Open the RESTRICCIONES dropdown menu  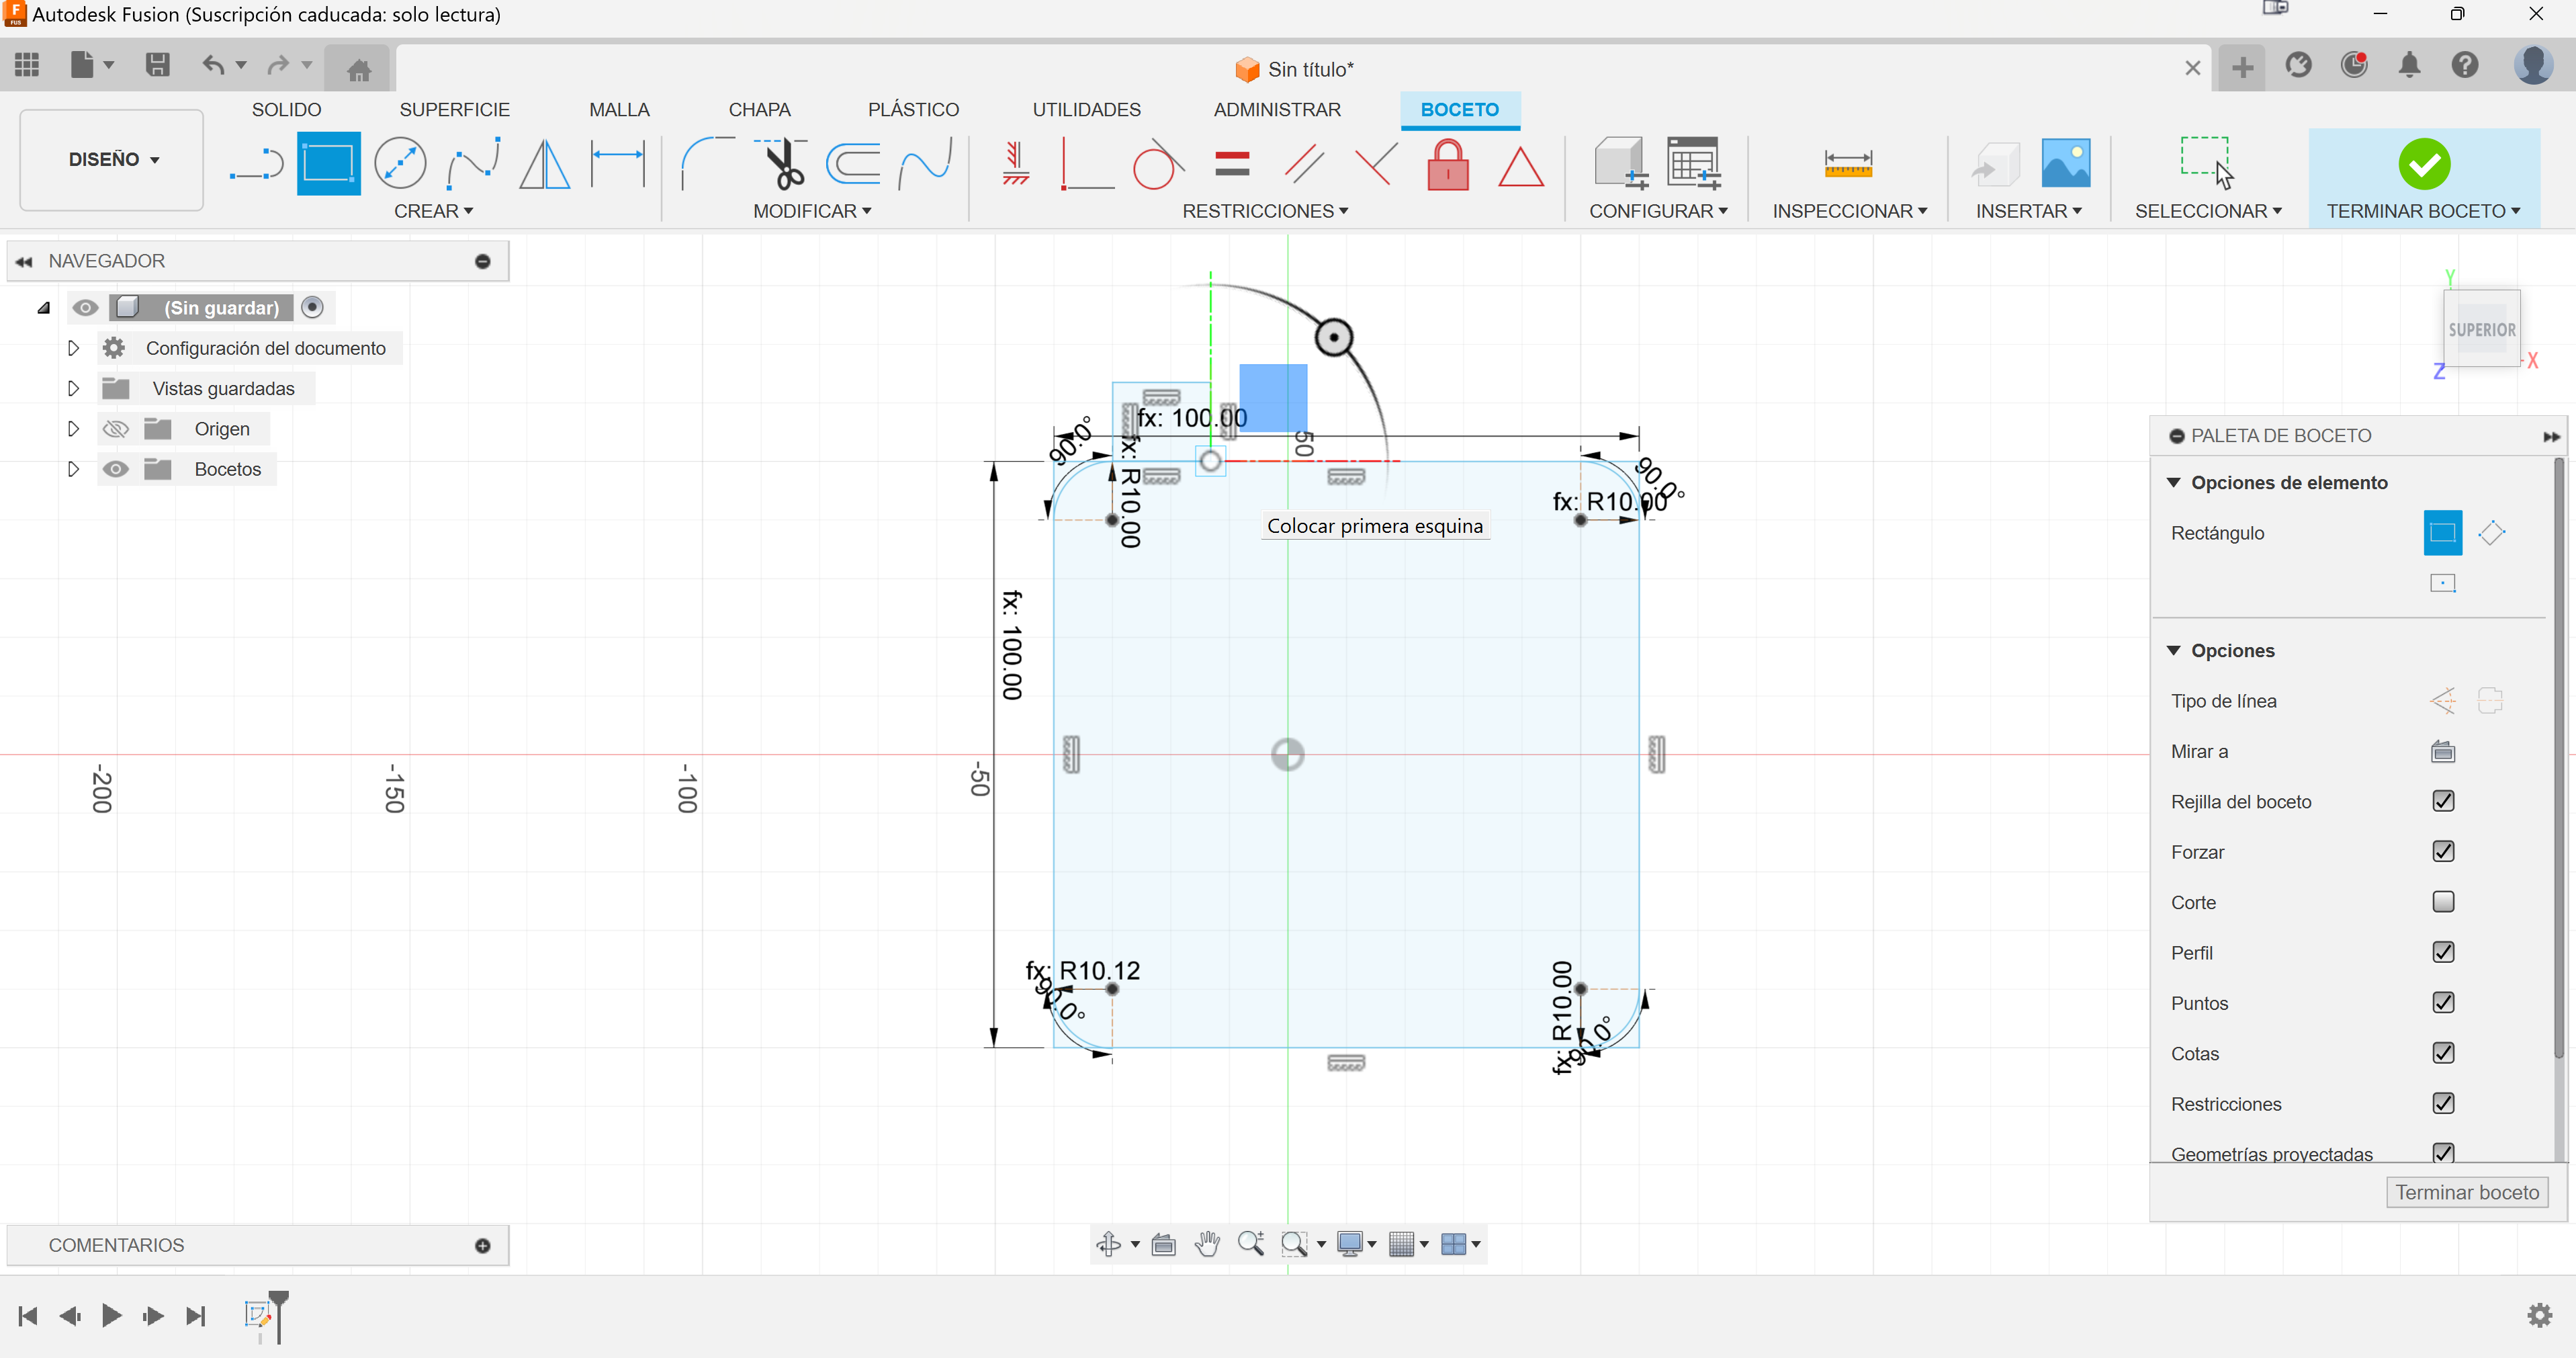[x=1264, y=211]
